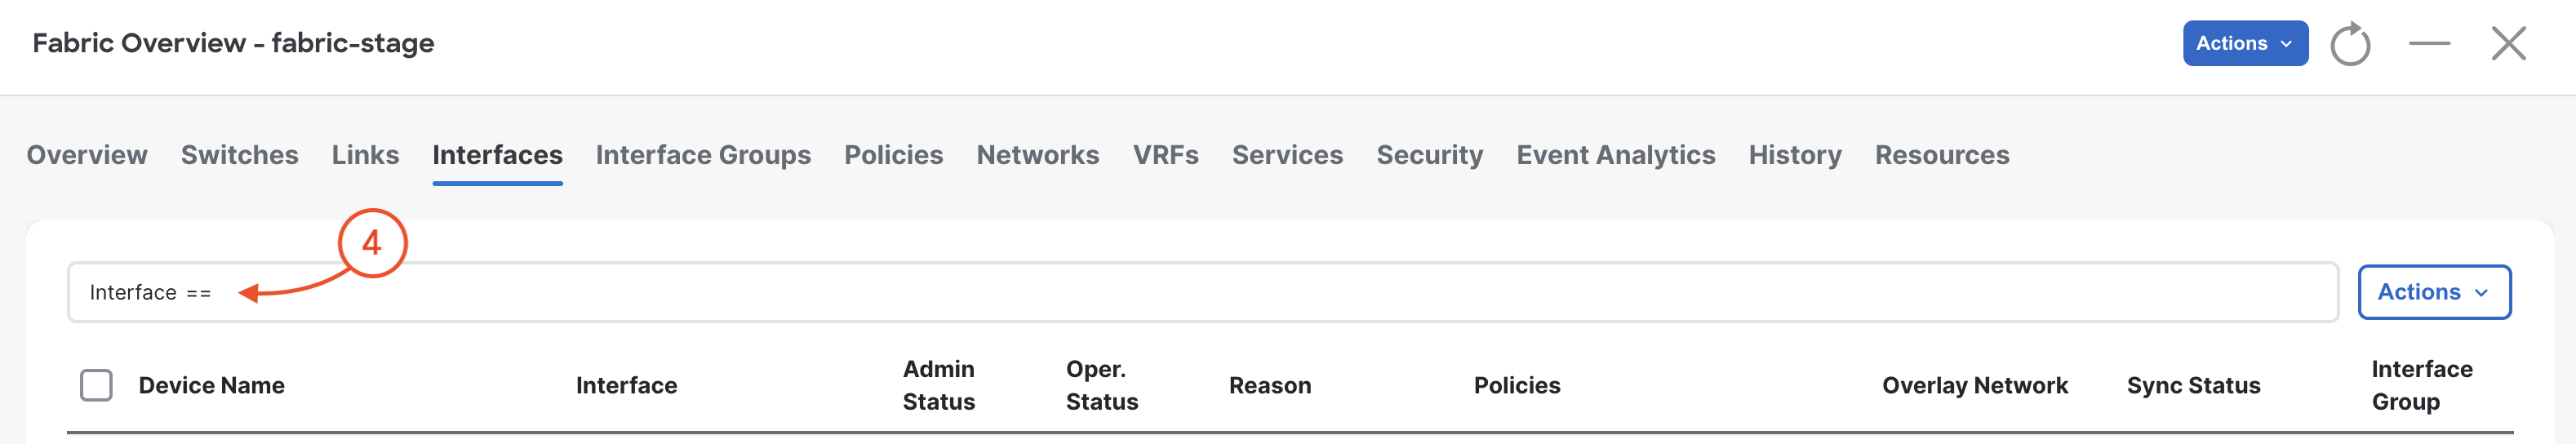
Task: Switch to the Event Analytics tab
Action: tap(1615, 155)
